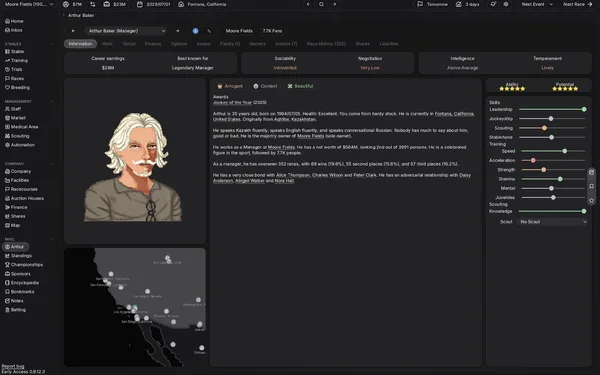
Task: Switch to the Work tab
Action: coord(107,44)
